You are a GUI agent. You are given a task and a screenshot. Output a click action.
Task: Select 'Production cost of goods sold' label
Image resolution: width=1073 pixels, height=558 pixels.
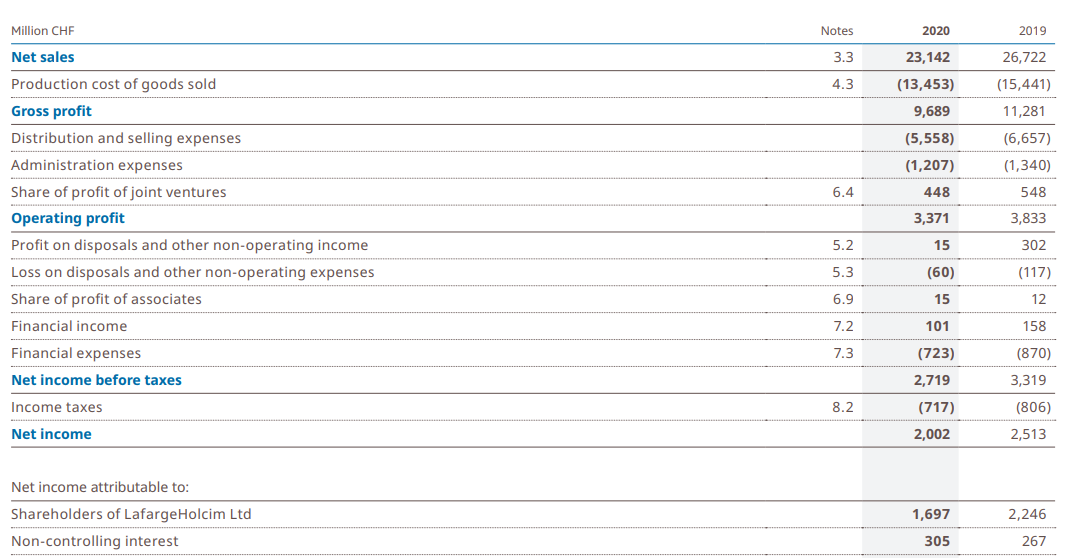pos(114,84)
